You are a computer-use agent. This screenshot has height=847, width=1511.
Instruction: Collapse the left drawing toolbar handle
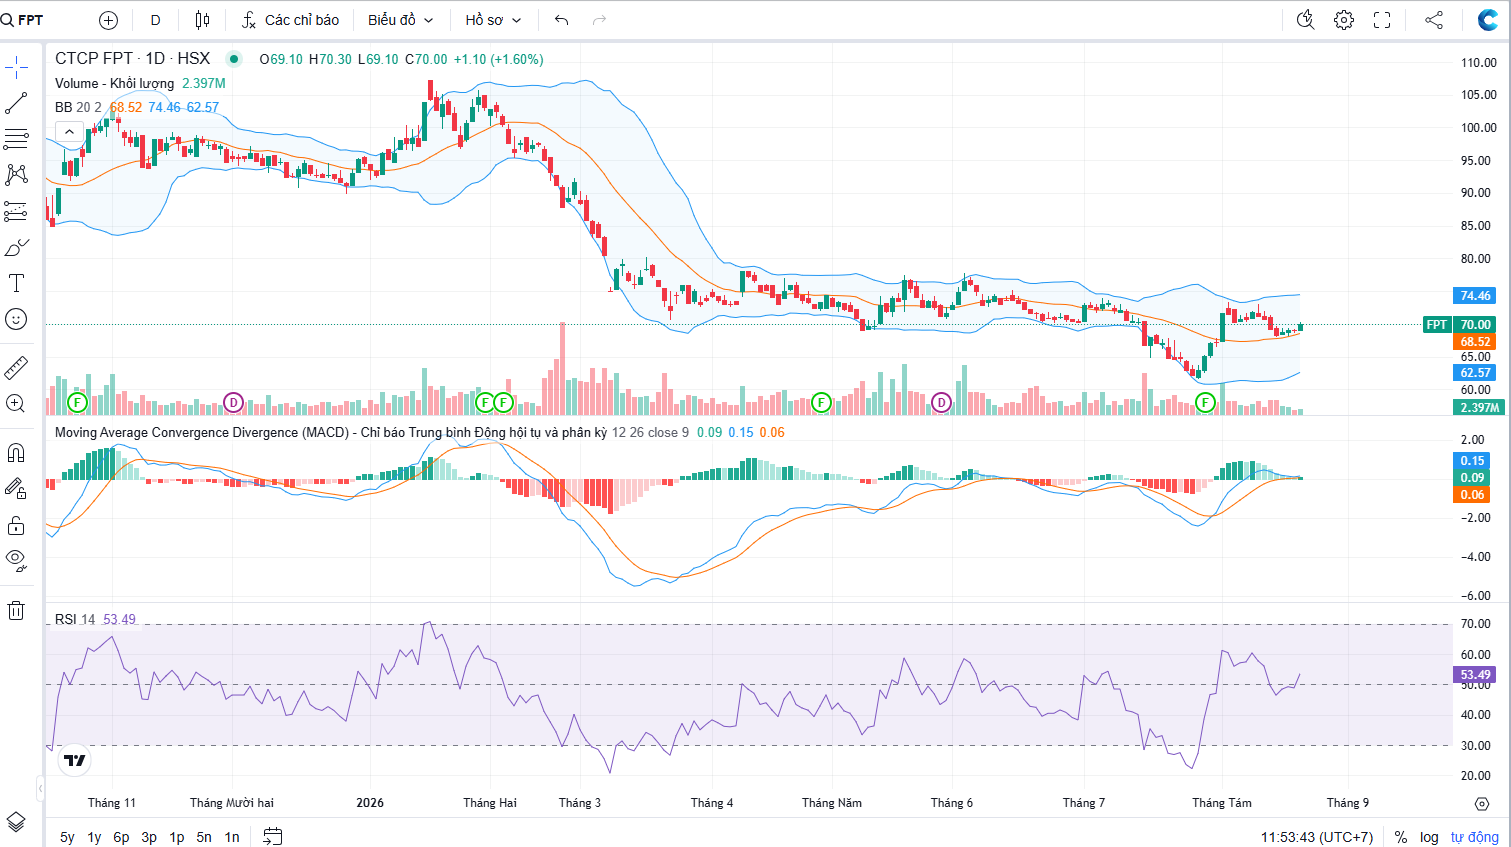point(40,789)
